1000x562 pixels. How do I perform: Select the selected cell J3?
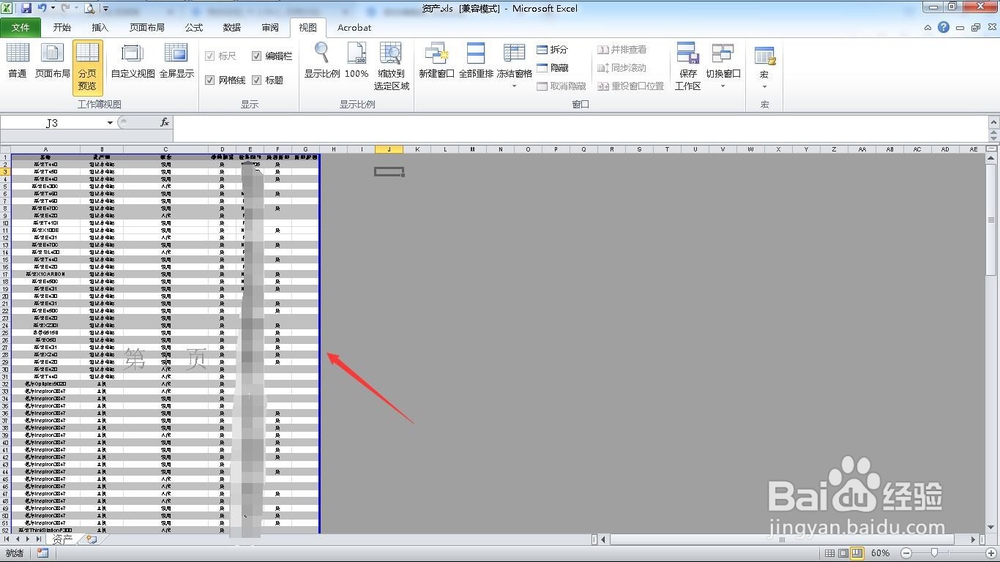point(389,171)
